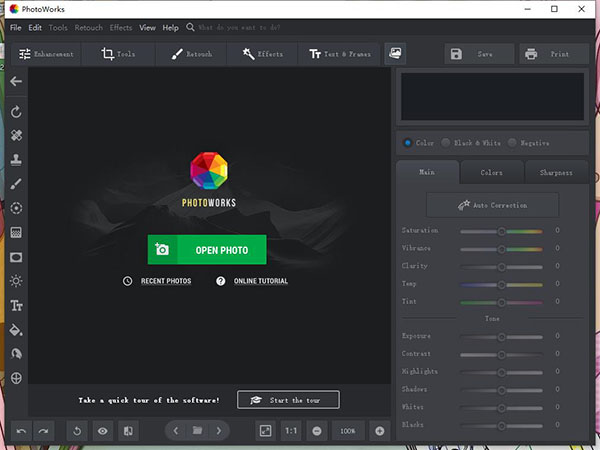Select the vignette tool in sidebar
Screen dimensions: 600x450
click(x=16, y=257)
